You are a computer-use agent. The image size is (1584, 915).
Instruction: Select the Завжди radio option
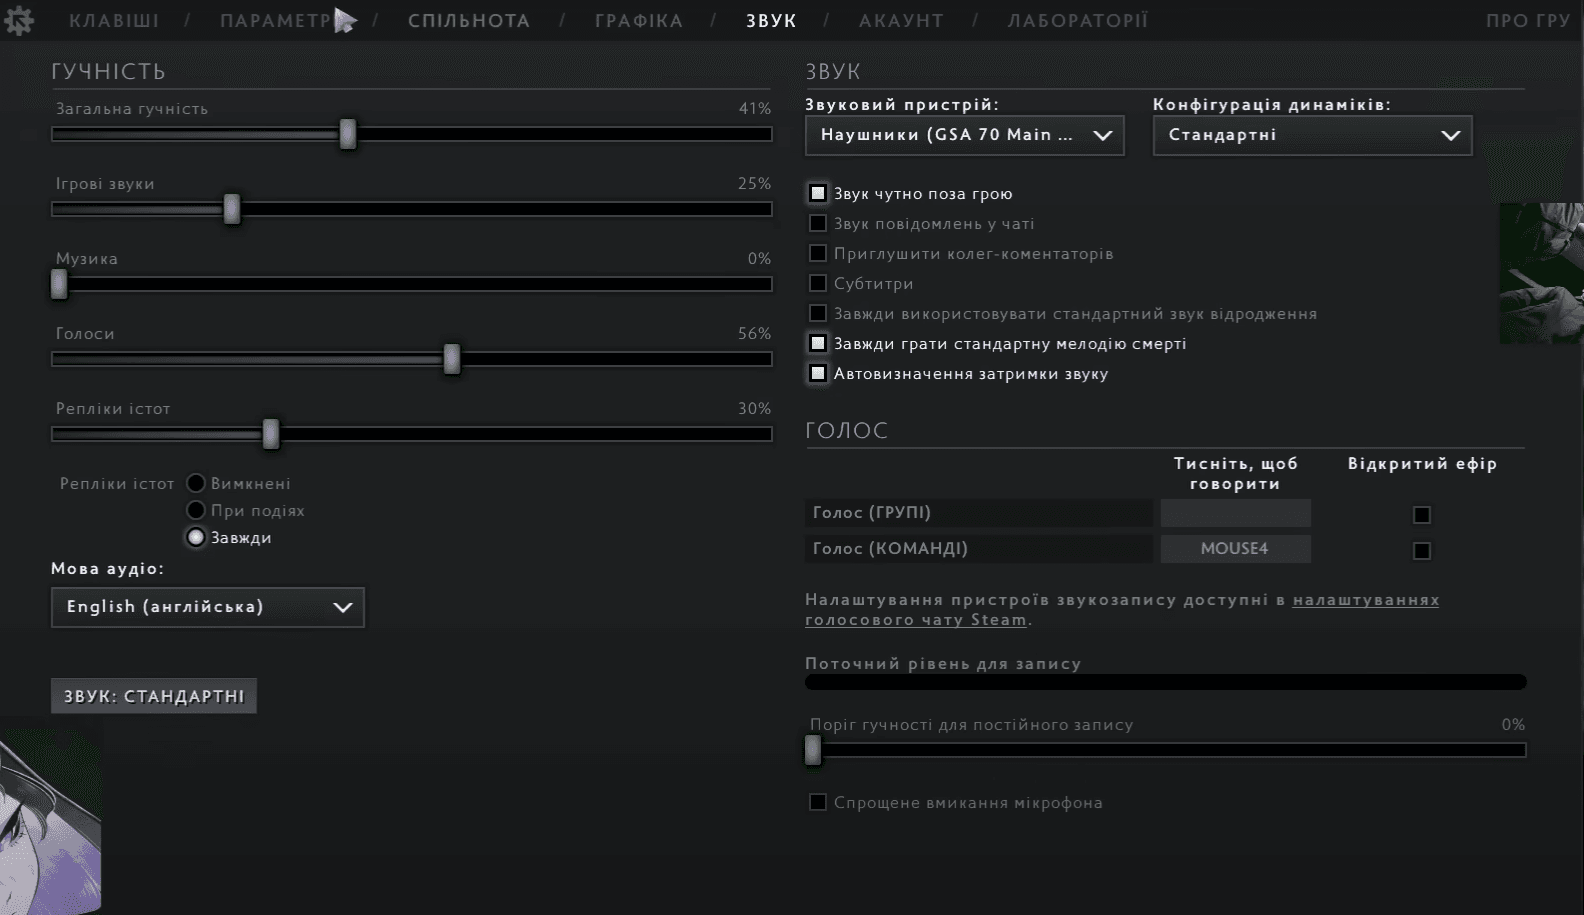pos(196,537)
